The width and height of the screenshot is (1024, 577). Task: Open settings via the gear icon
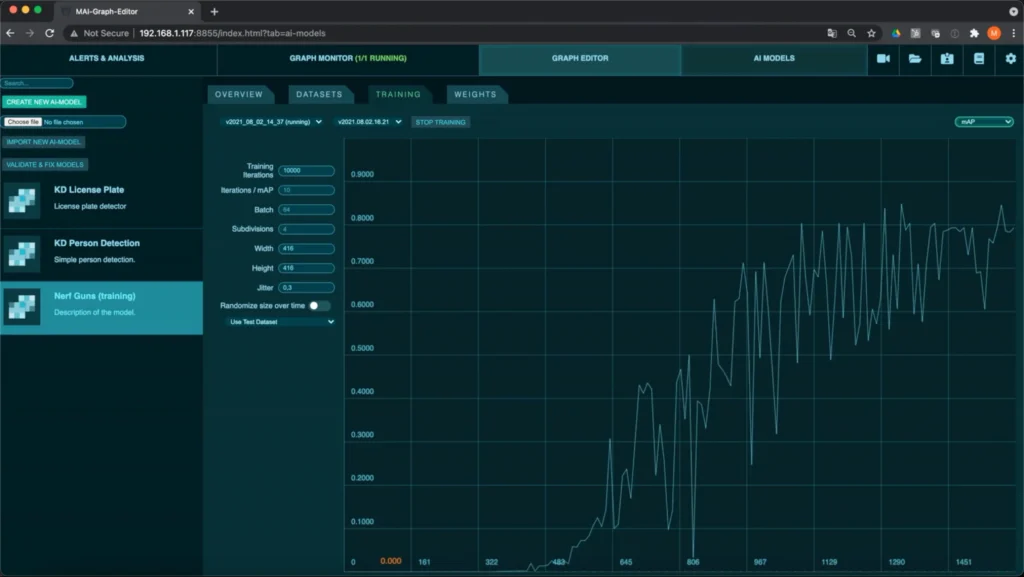tap(1010, 59)
